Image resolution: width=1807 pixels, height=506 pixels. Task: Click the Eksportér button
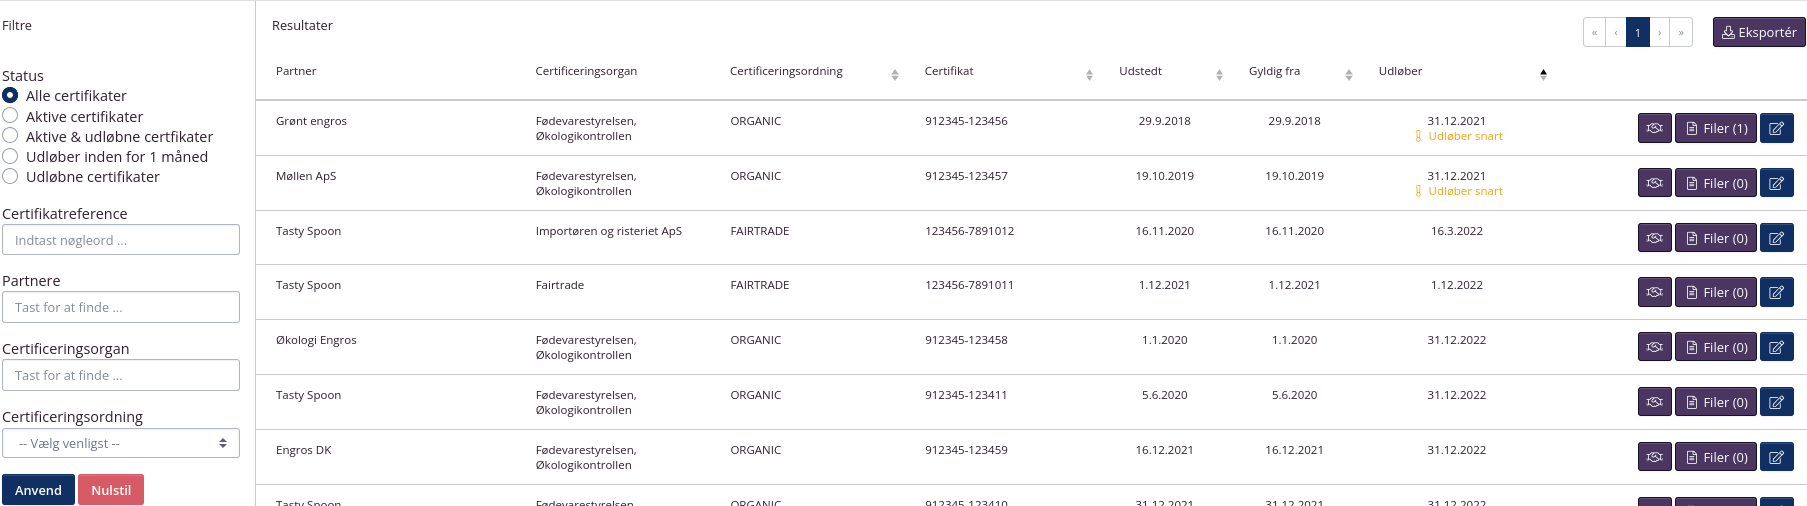click(x=1759, y=32)
